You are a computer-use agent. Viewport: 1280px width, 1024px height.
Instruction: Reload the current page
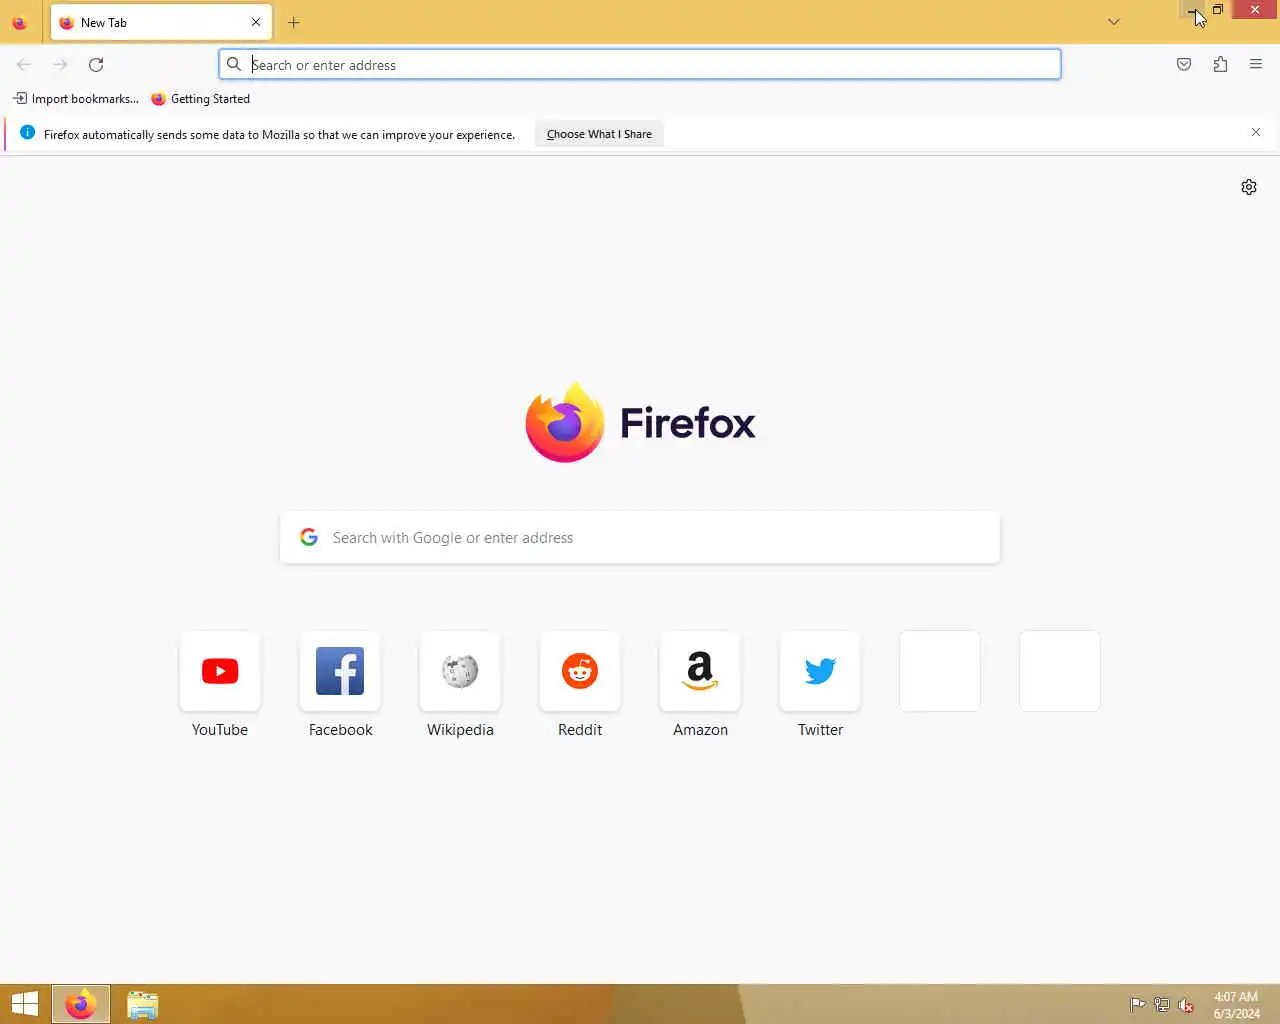pyautogui.click(x=96, y=64)
